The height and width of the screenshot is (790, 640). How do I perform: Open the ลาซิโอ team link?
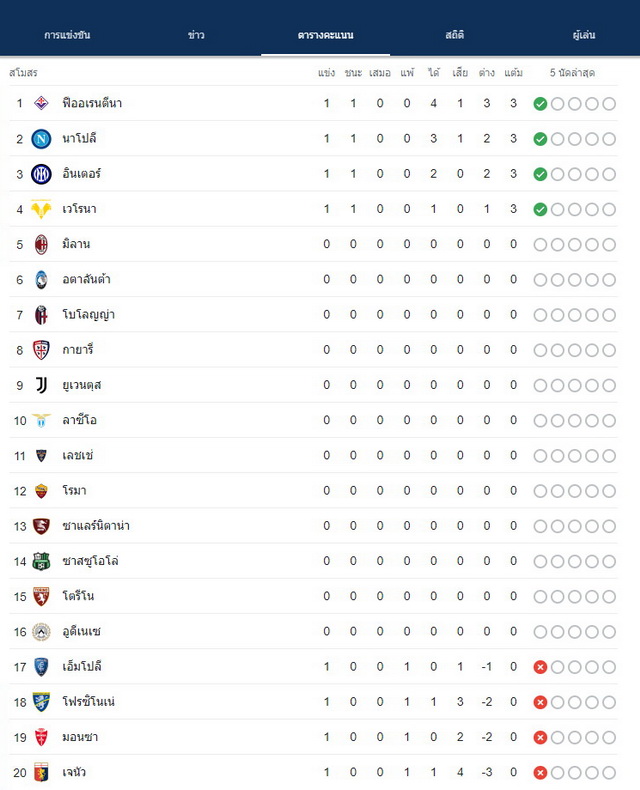80,420
